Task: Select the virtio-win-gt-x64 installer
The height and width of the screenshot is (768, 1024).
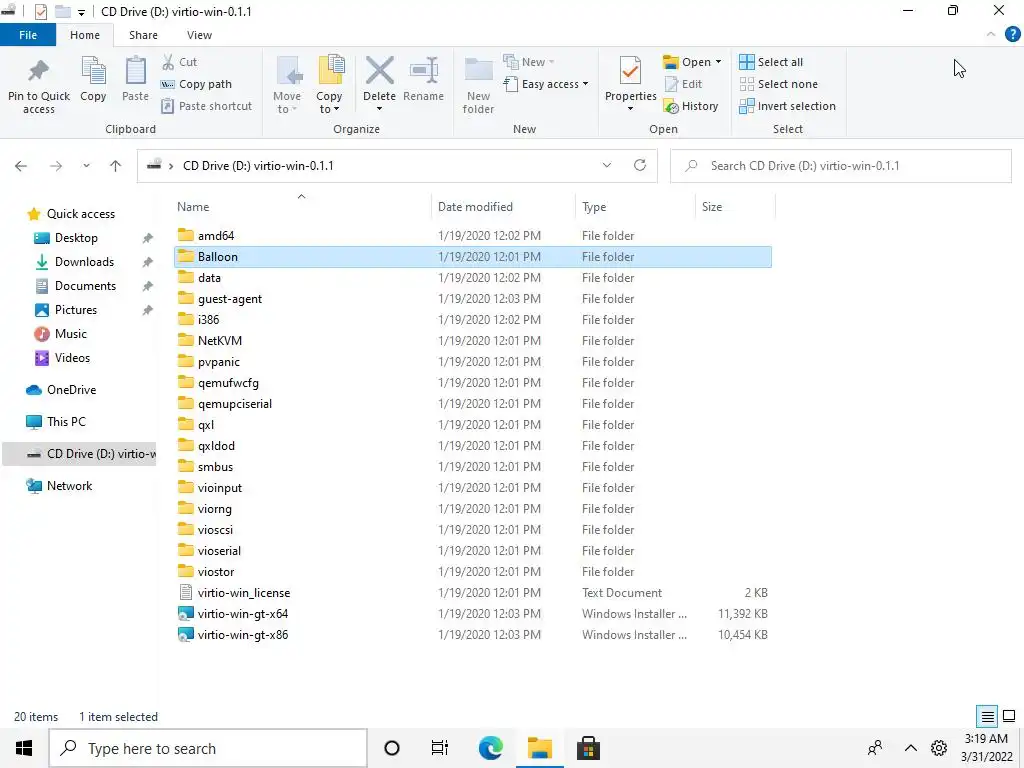Action: pos(242,614)
